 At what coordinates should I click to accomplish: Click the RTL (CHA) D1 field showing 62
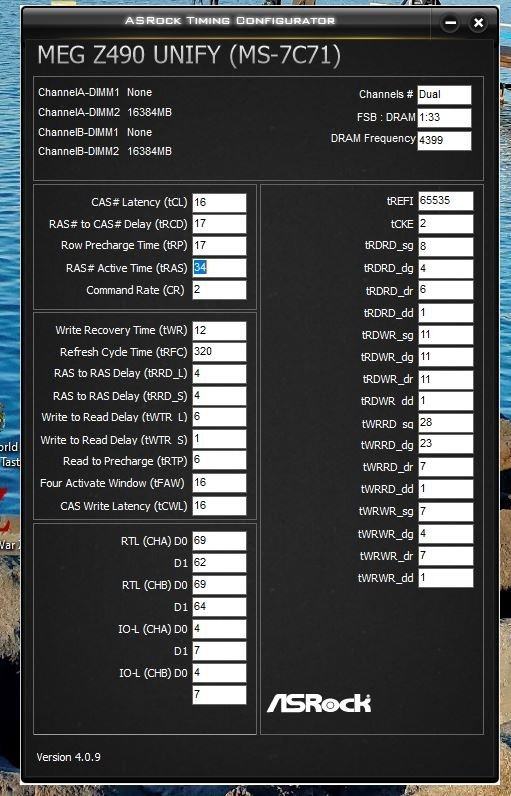point(219,563)
